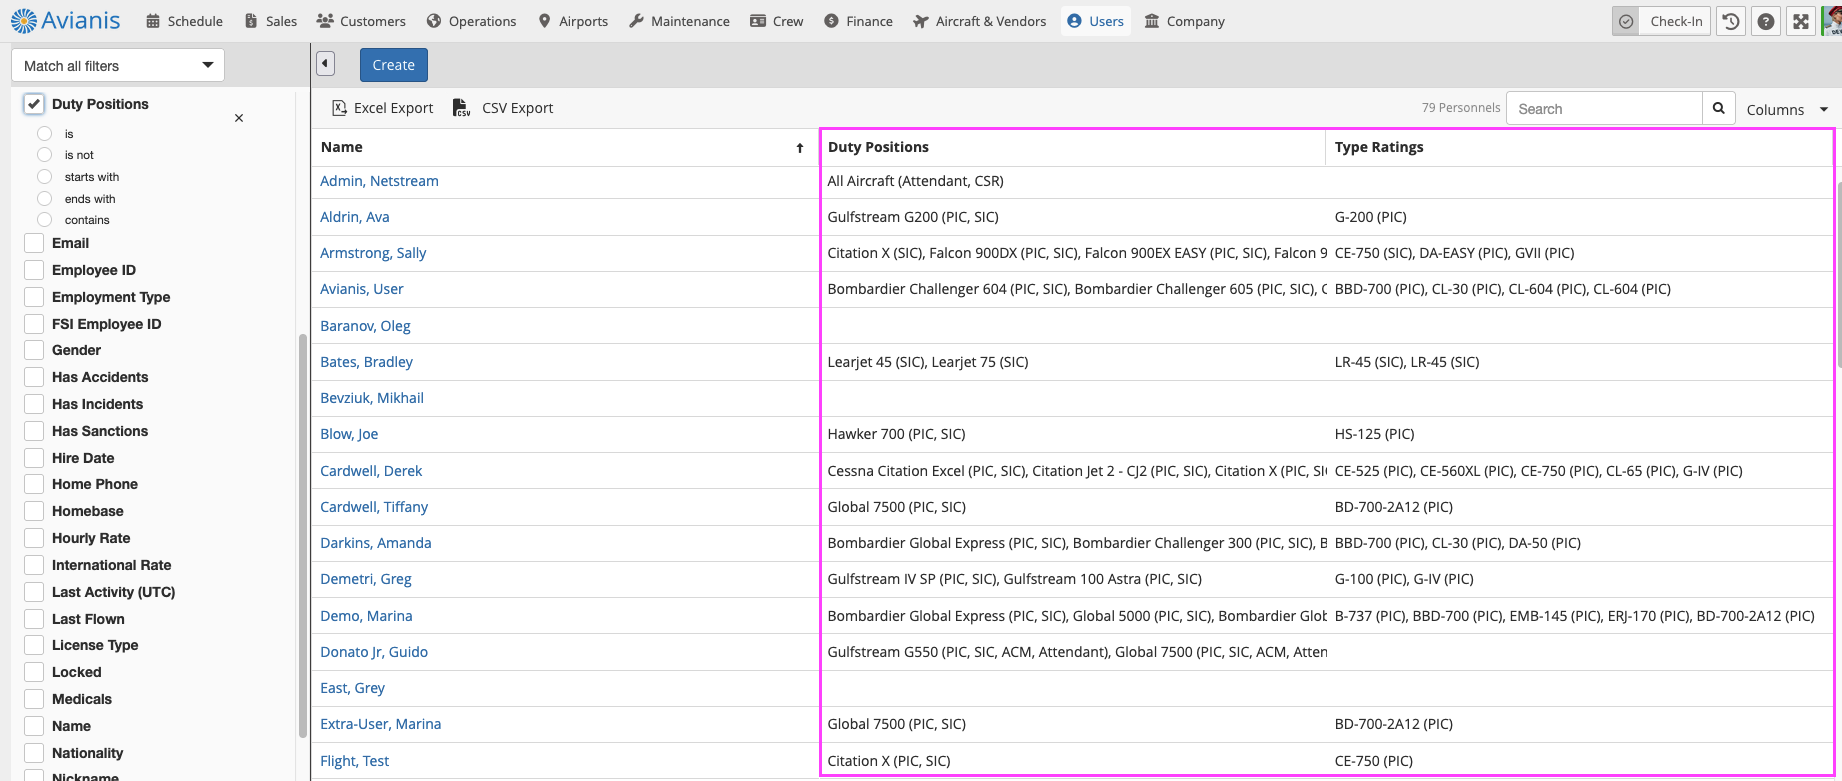Open the help question mark icon

[x=1766, y=21]
